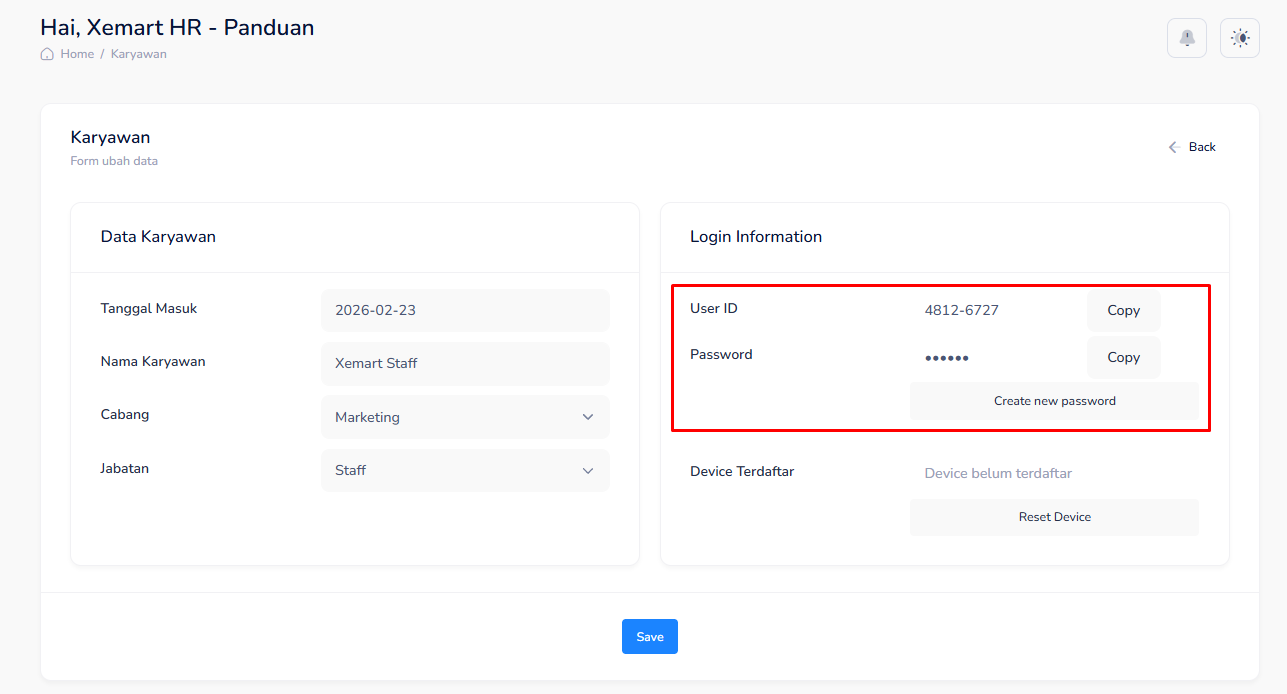
Task: Click the home icon in breadcrumb
Action: (x=47, y=54)
